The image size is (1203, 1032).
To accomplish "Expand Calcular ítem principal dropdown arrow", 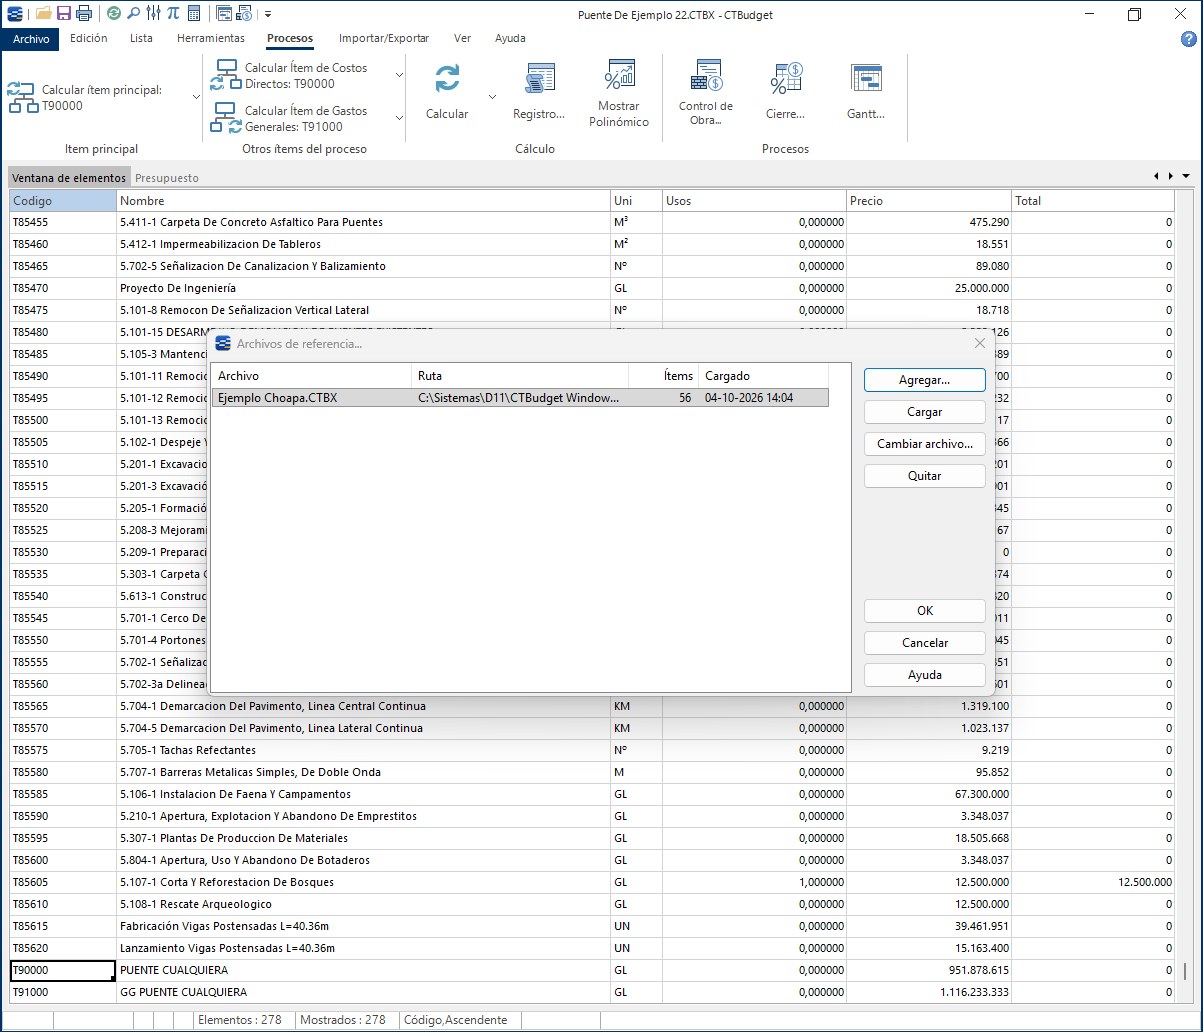I will tap(196, 97).
